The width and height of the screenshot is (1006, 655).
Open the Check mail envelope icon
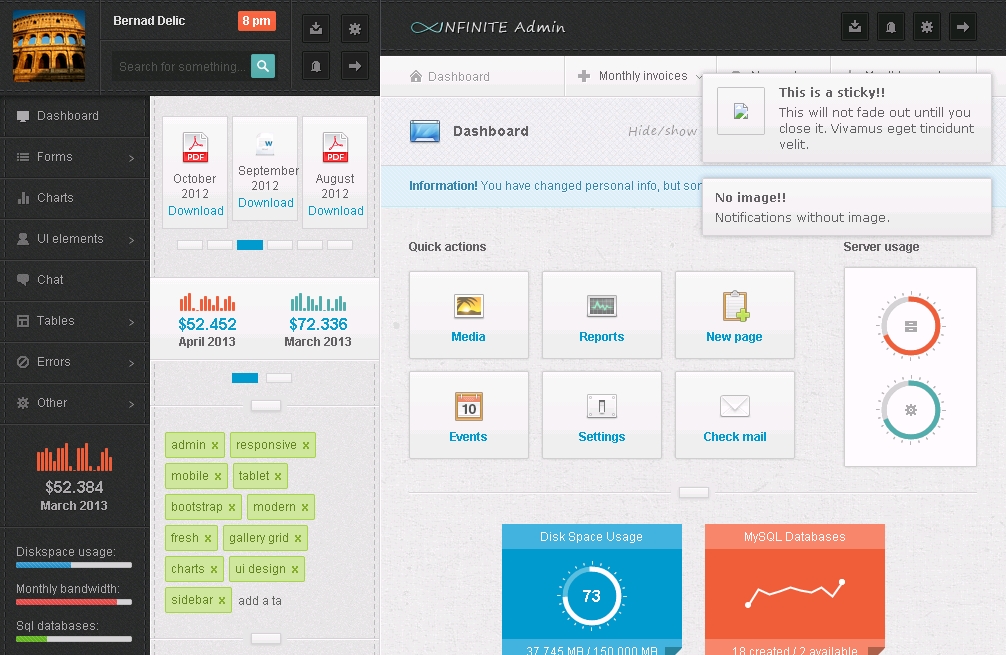point(735,406)
